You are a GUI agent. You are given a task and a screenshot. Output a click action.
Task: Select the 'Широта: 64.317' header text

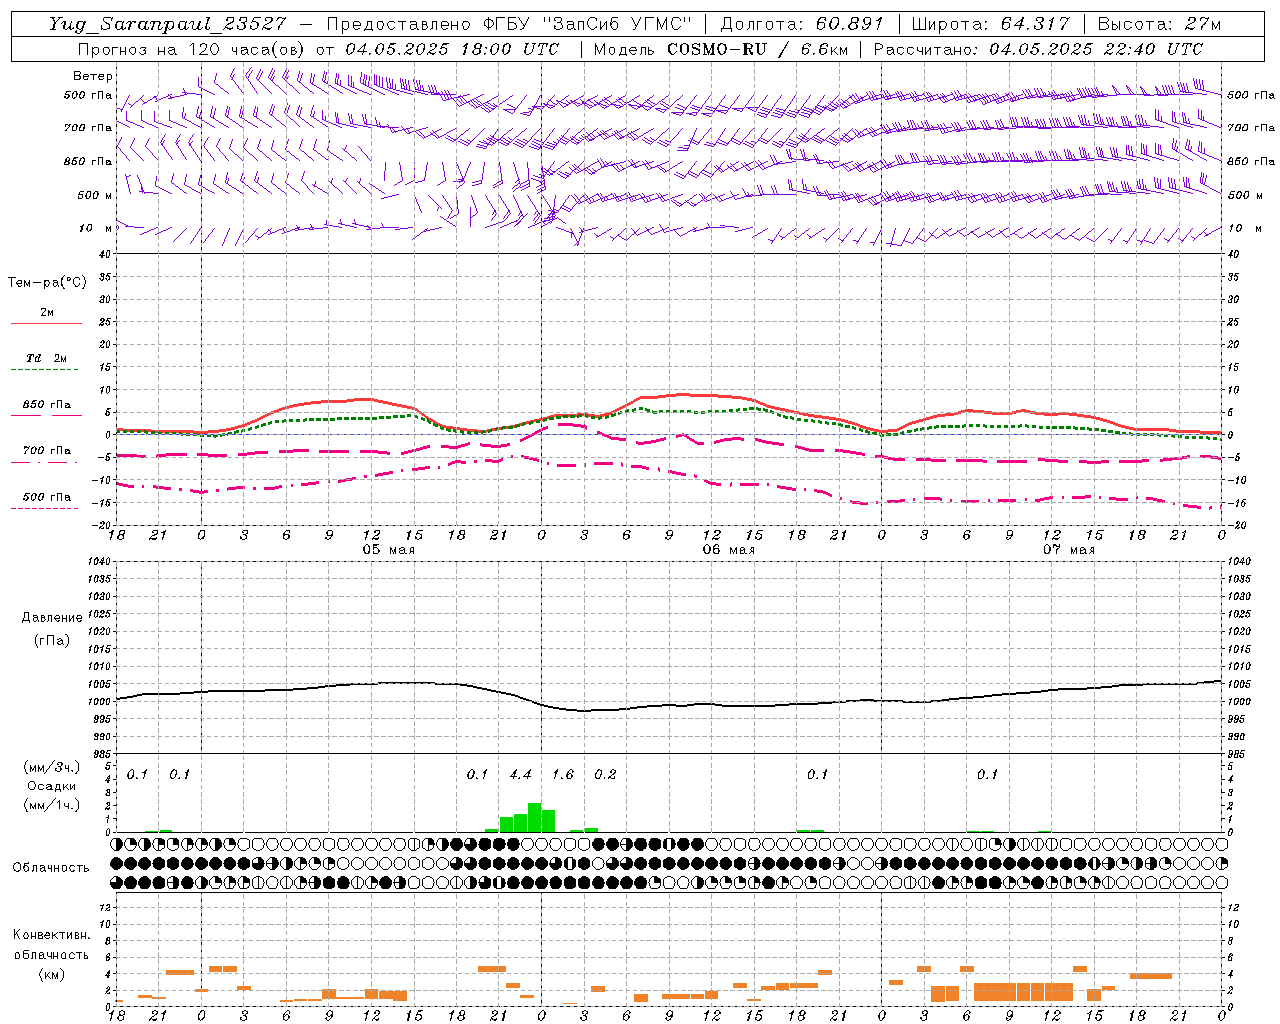(990, 24)
